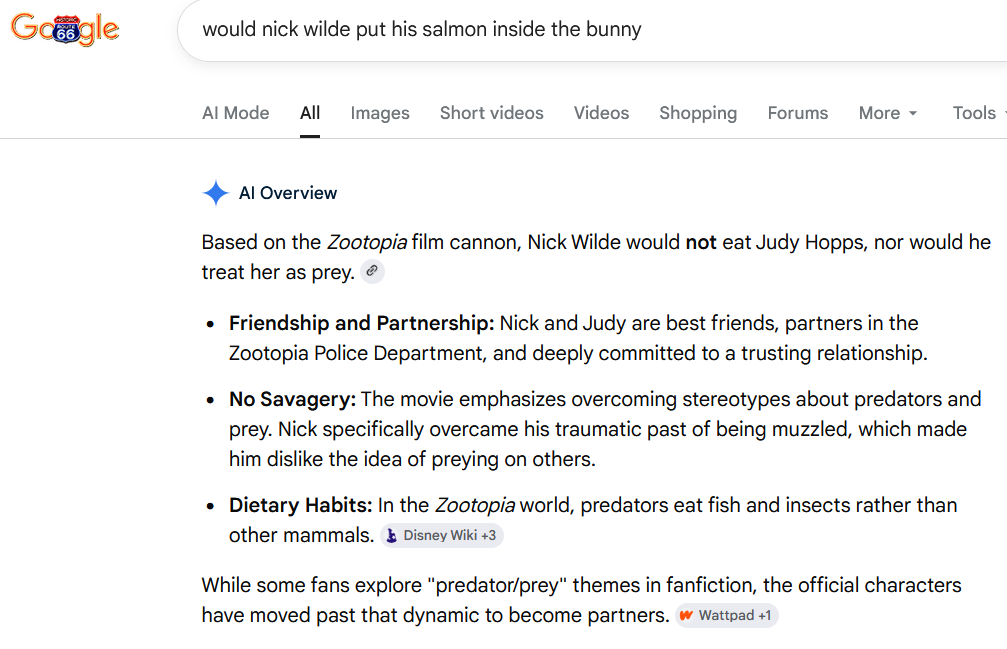Click the Wattpad source icon
Screen dimensions: 1007x649
[x=687, y=615]
